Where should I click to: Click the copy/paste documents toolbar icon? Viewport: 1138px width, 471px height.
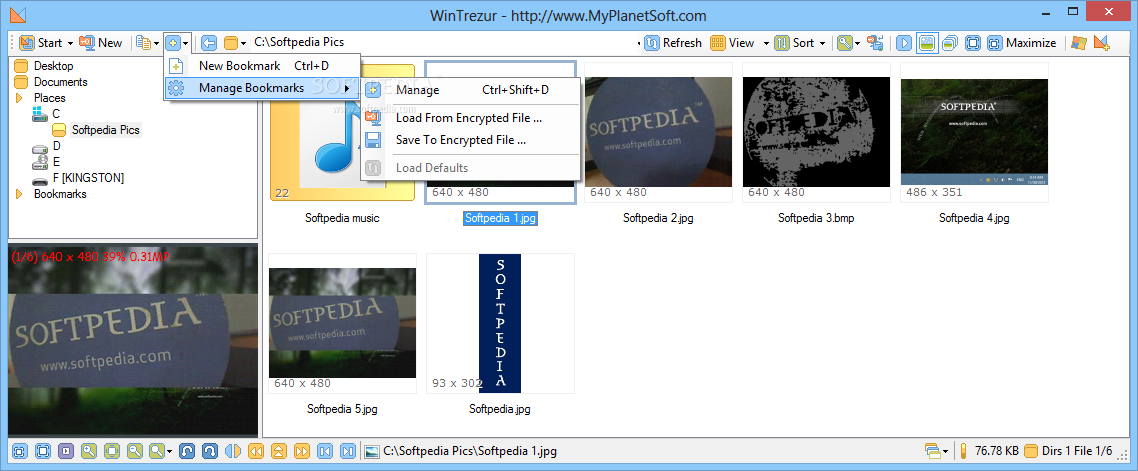tap(144, 43)
